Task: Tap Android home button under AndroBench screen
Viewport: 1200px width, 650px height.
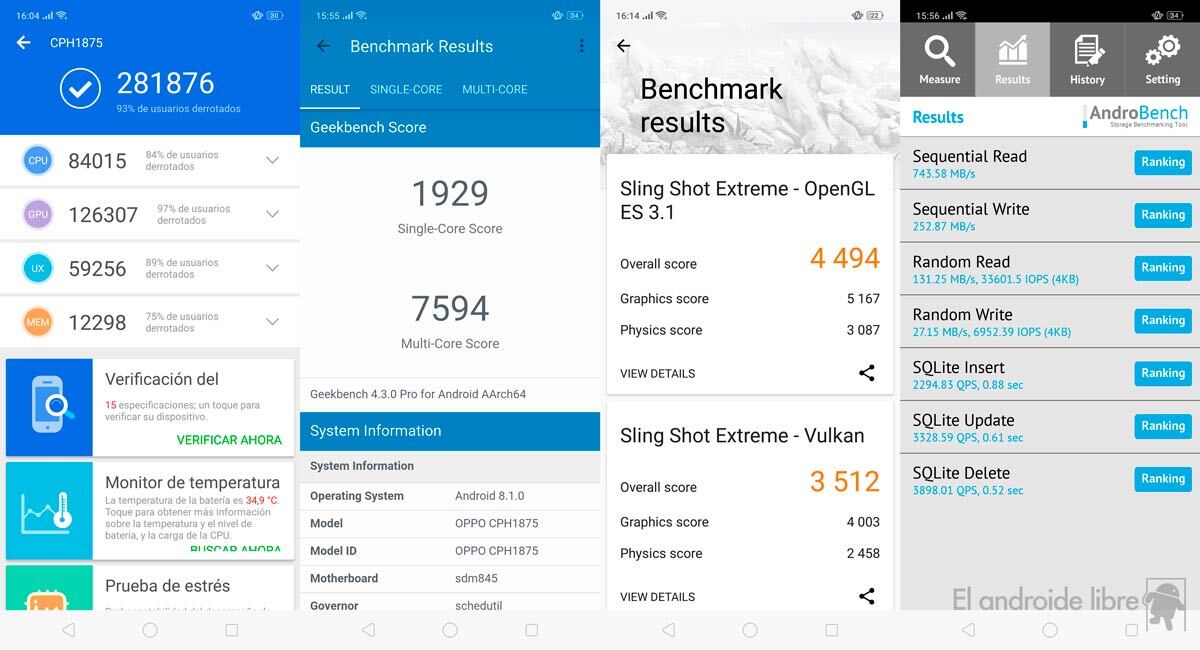Action: 1050,630
